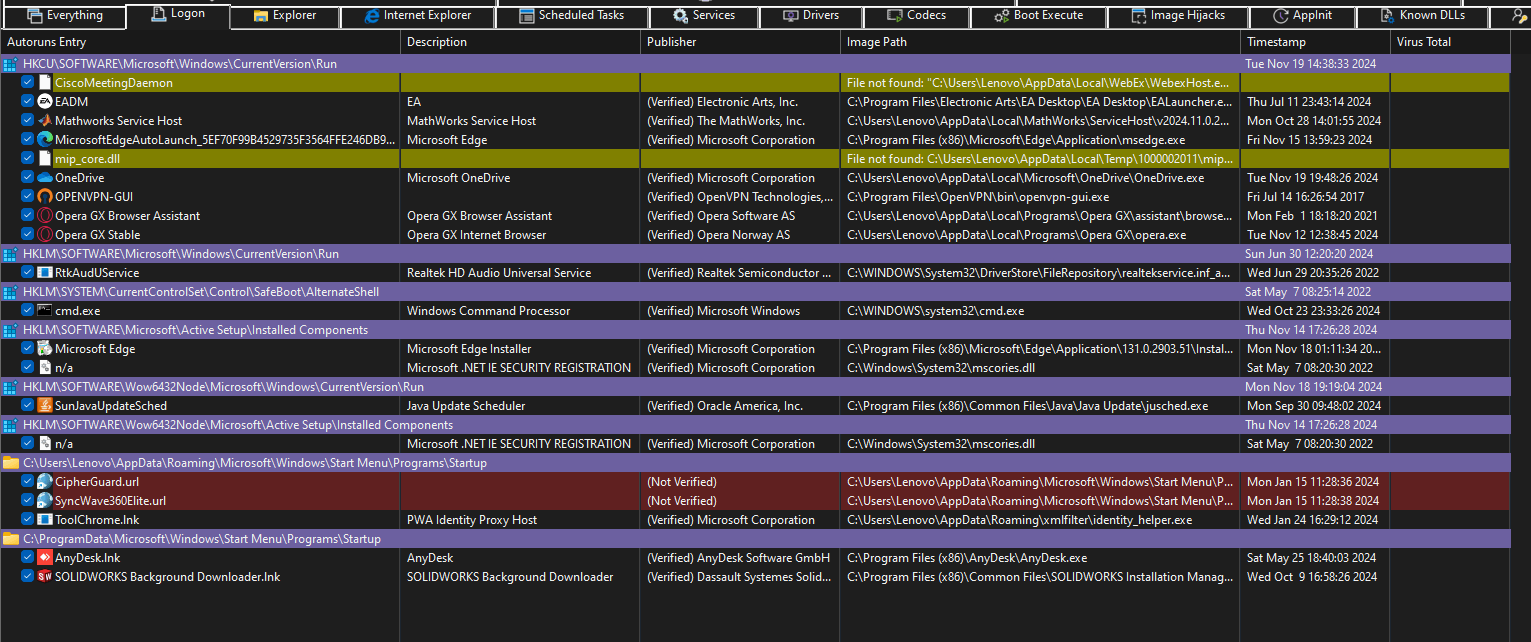Select HKLM Wow6432Node CurrentVersion\Run key row
Screen dimensions: 1531x642
point(755,387)
